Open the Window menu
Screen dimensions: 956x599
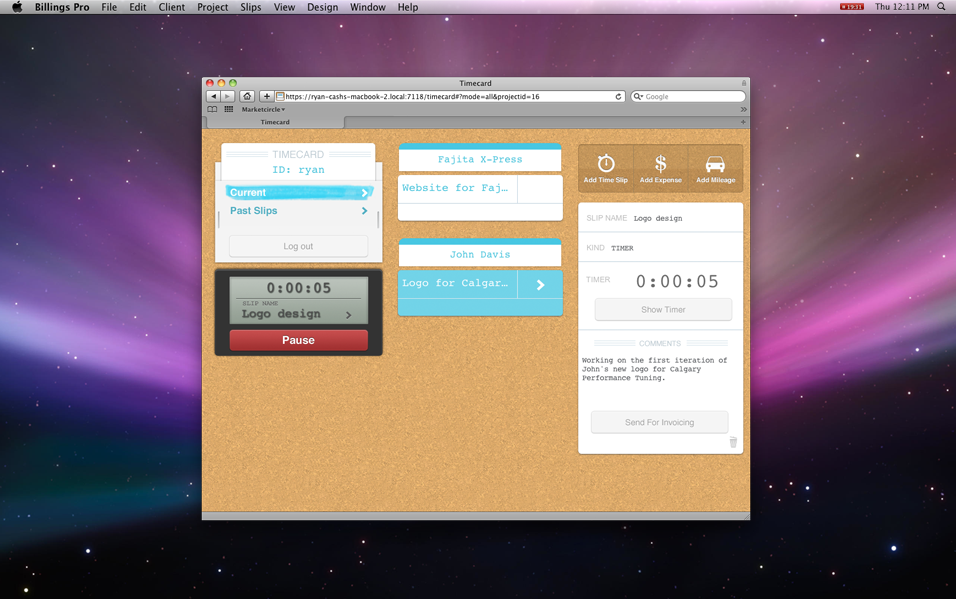[x=368, y=7]
